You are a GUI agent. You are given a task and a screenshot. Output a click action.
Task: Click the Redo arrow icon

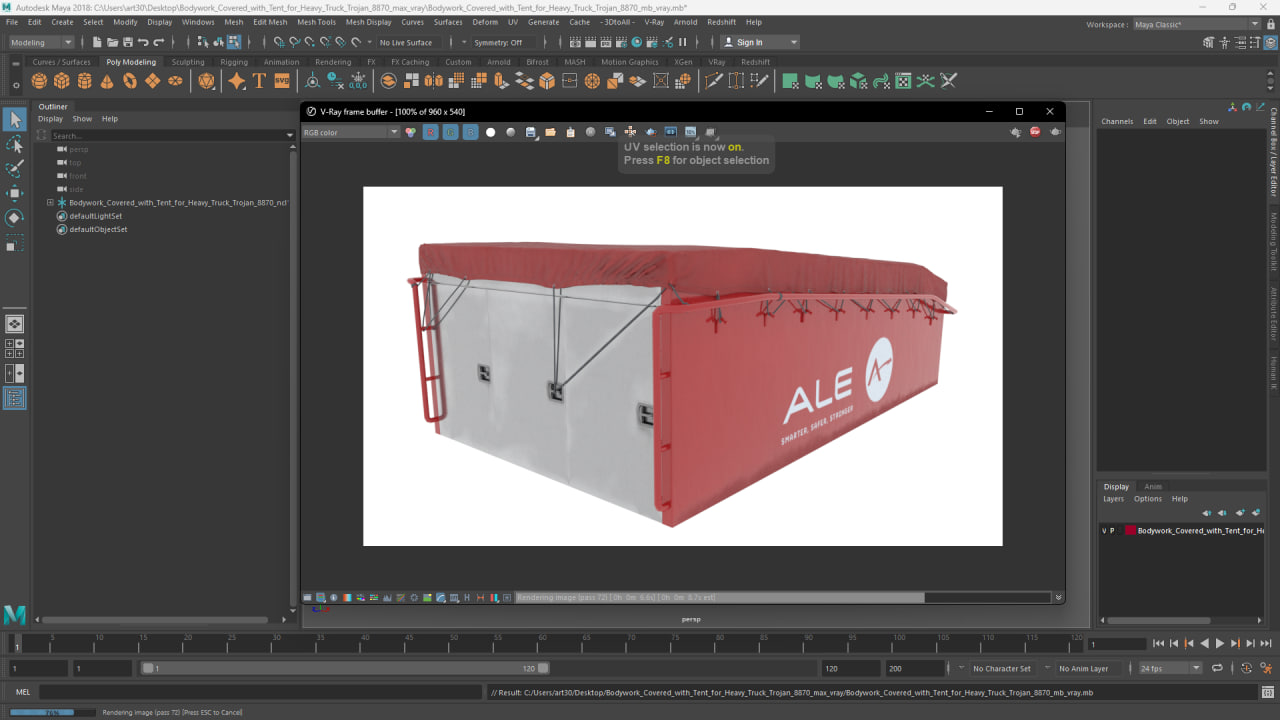pos(158,42)
